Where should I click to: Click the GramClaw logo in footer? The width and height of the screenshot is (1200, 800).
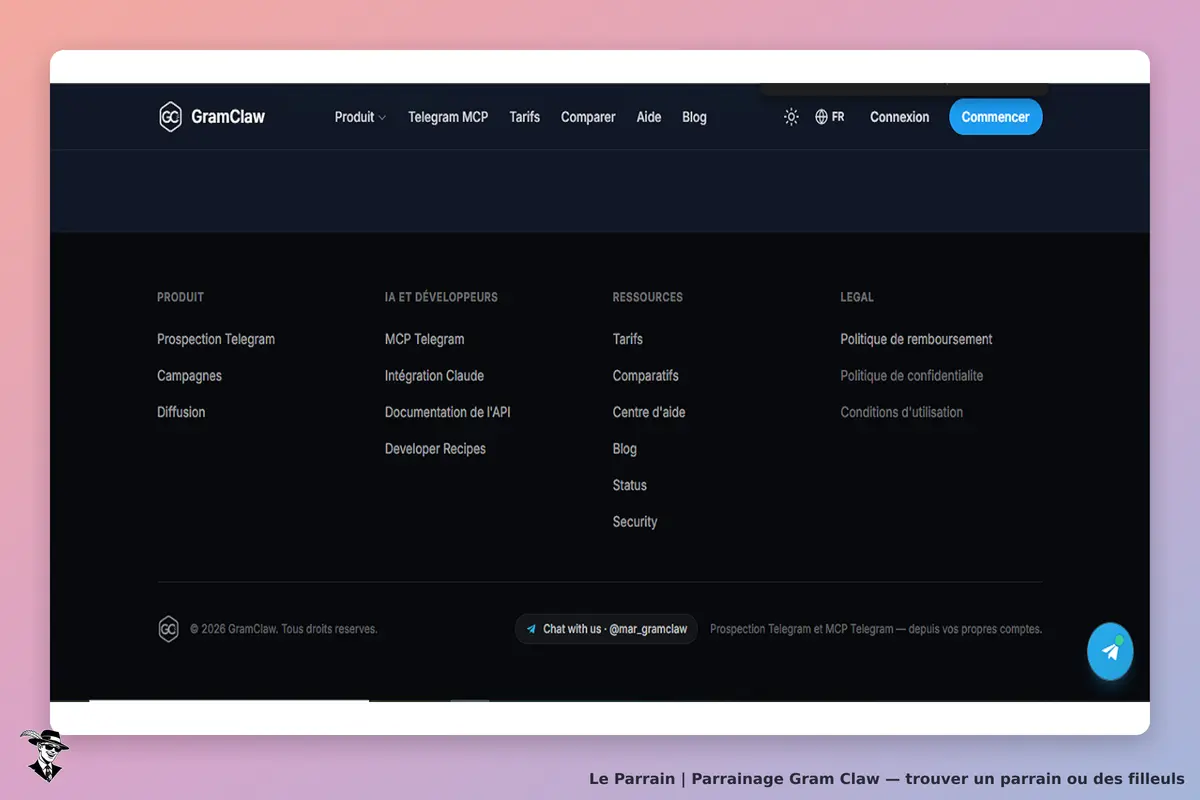[168, 629]
